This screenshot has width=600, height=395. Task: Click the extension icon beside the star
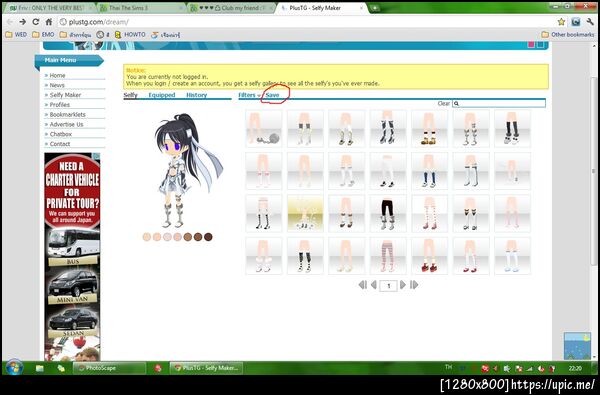[576, 22]
